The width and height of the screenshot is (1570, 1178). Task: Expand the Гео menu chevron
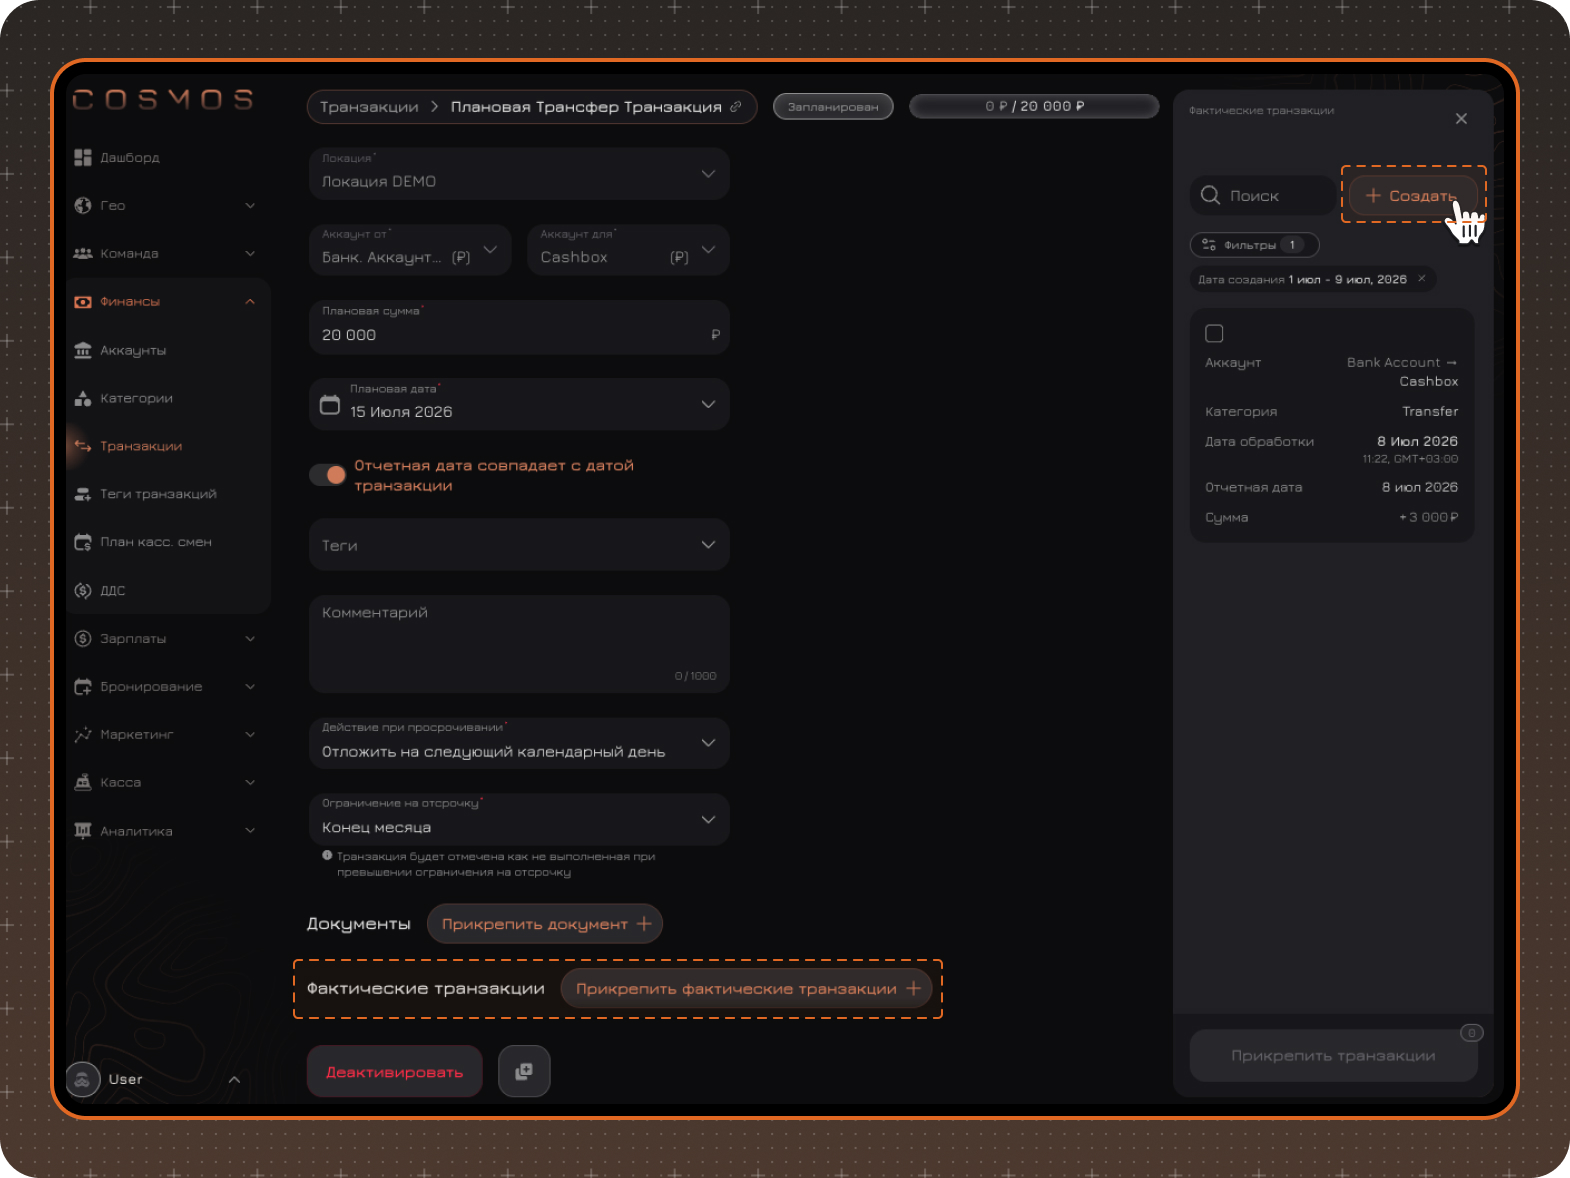(250, 205)
